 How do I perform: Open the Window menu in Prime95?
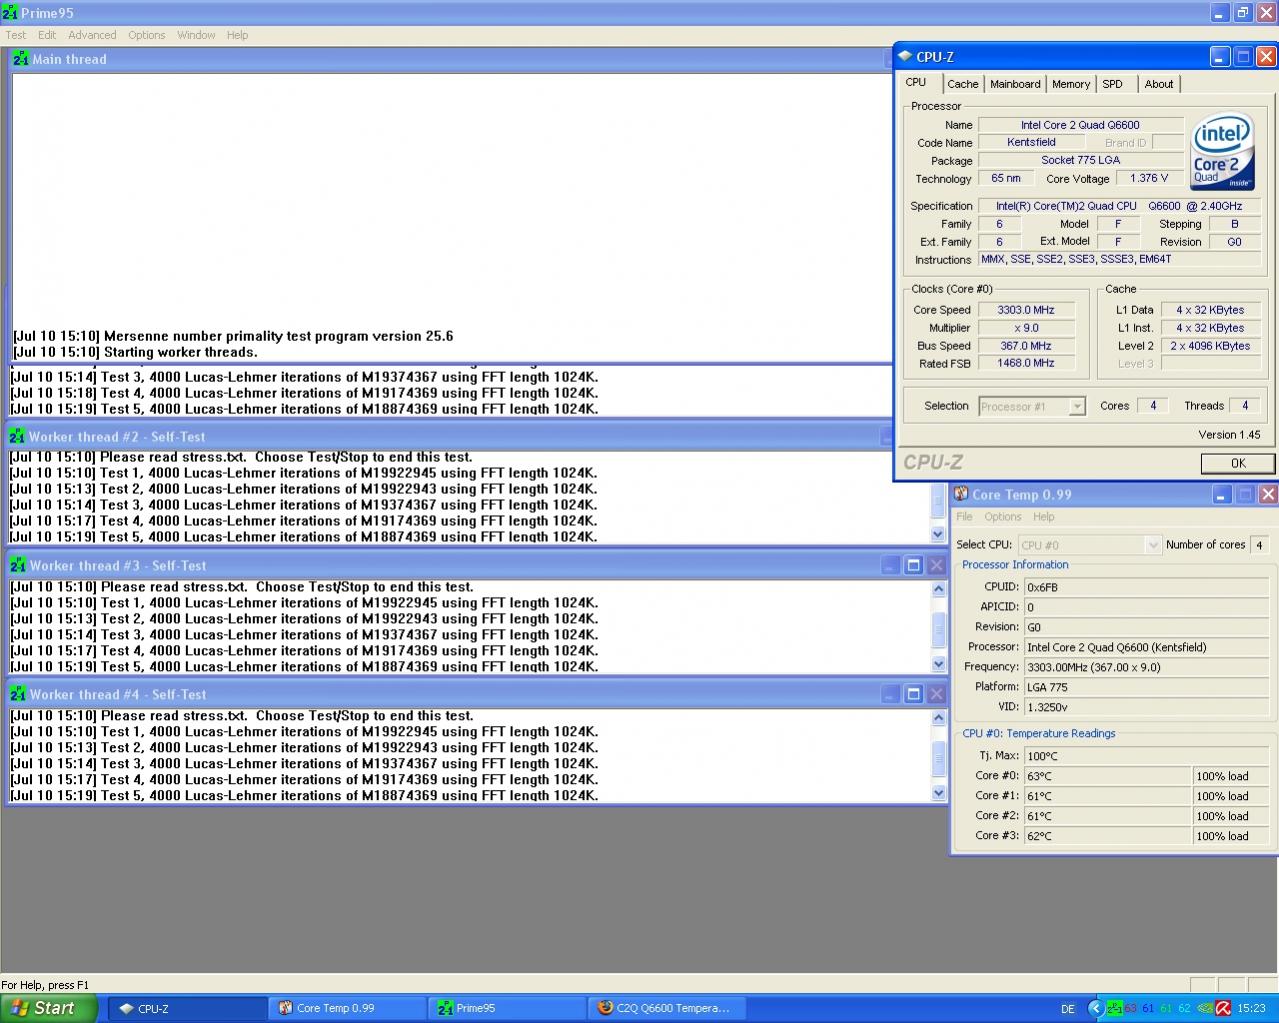pos(196,35)
